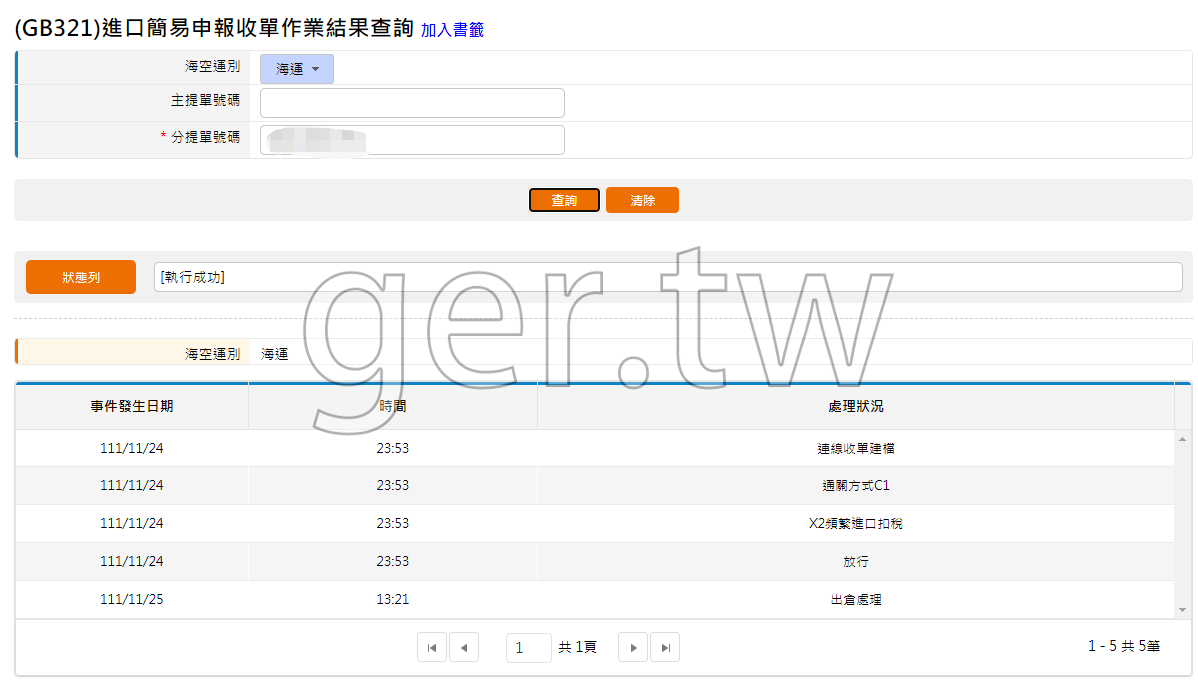Click the 111/11/25 date cell
1198x682 pixels.
(x=131, y=600)
